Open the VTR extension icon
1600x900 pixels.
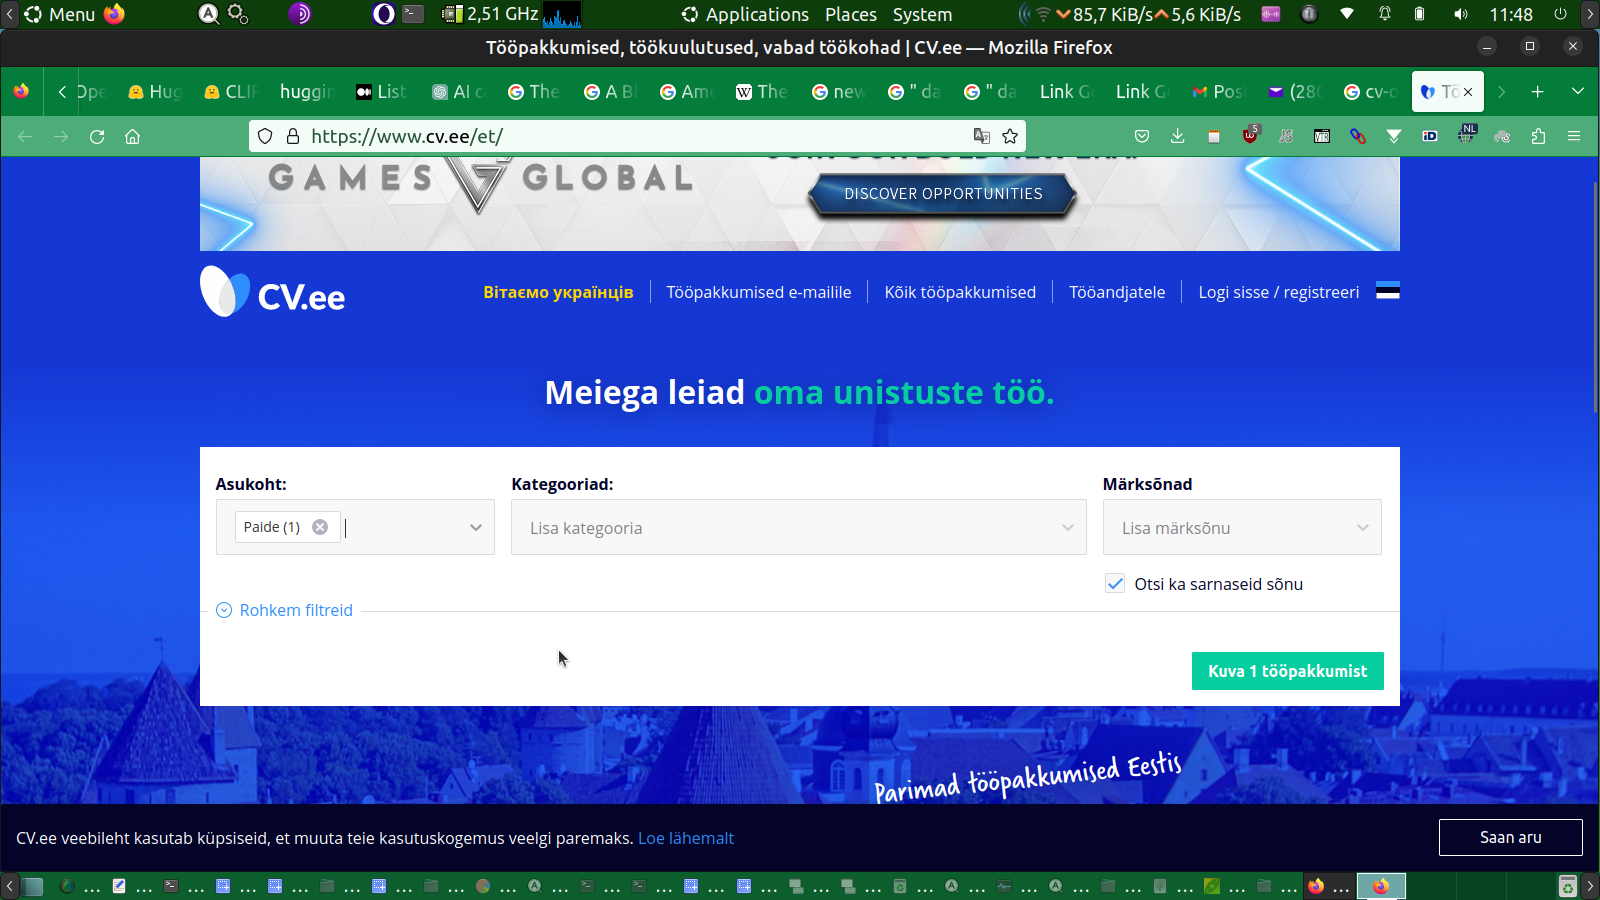pyautogui.click(x=1322, y=136)
